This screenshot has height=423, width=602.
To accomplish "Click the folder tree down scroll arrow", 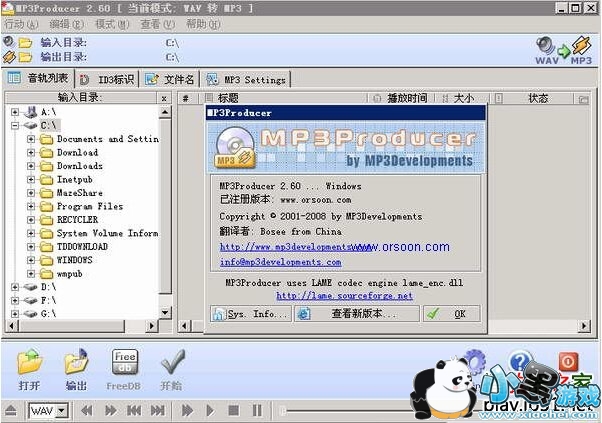I will point(165,312).
